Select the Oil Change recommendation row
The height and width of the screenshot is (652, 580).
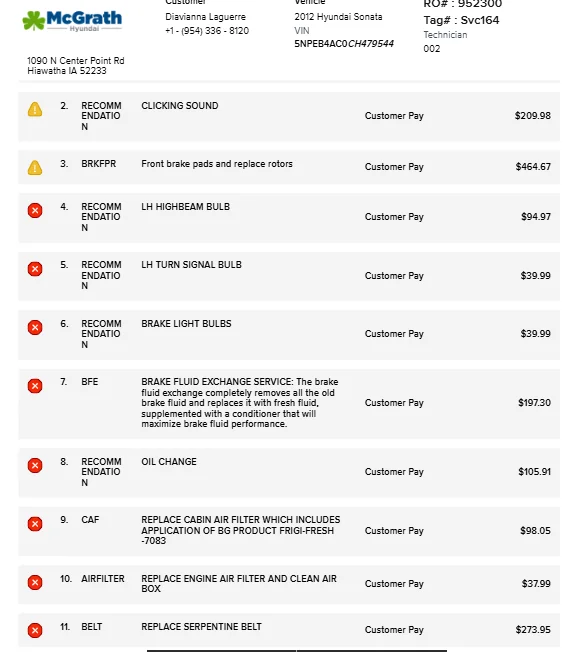[x=289, y=472]
